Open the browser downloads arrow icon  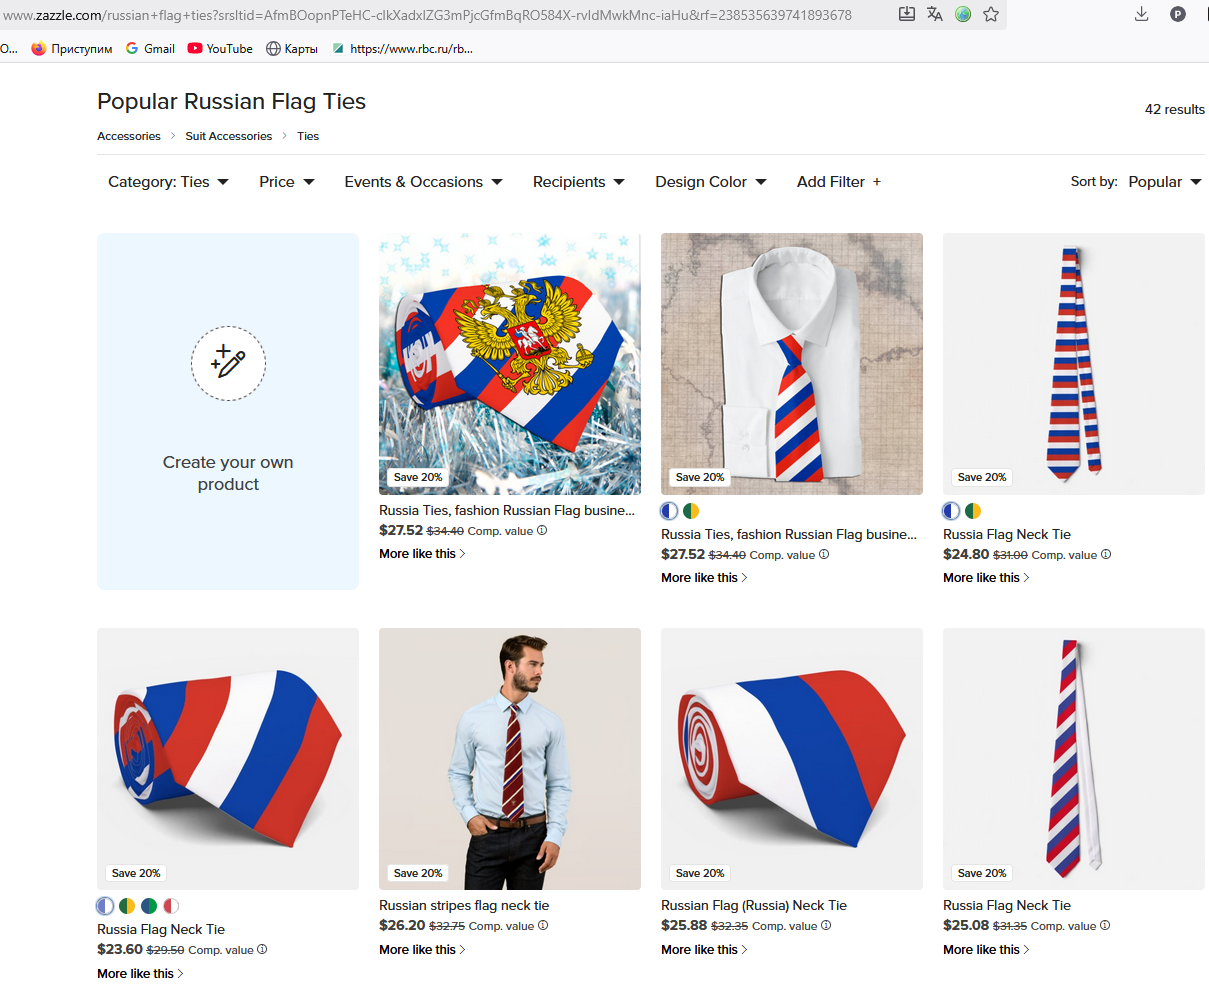1141,14
